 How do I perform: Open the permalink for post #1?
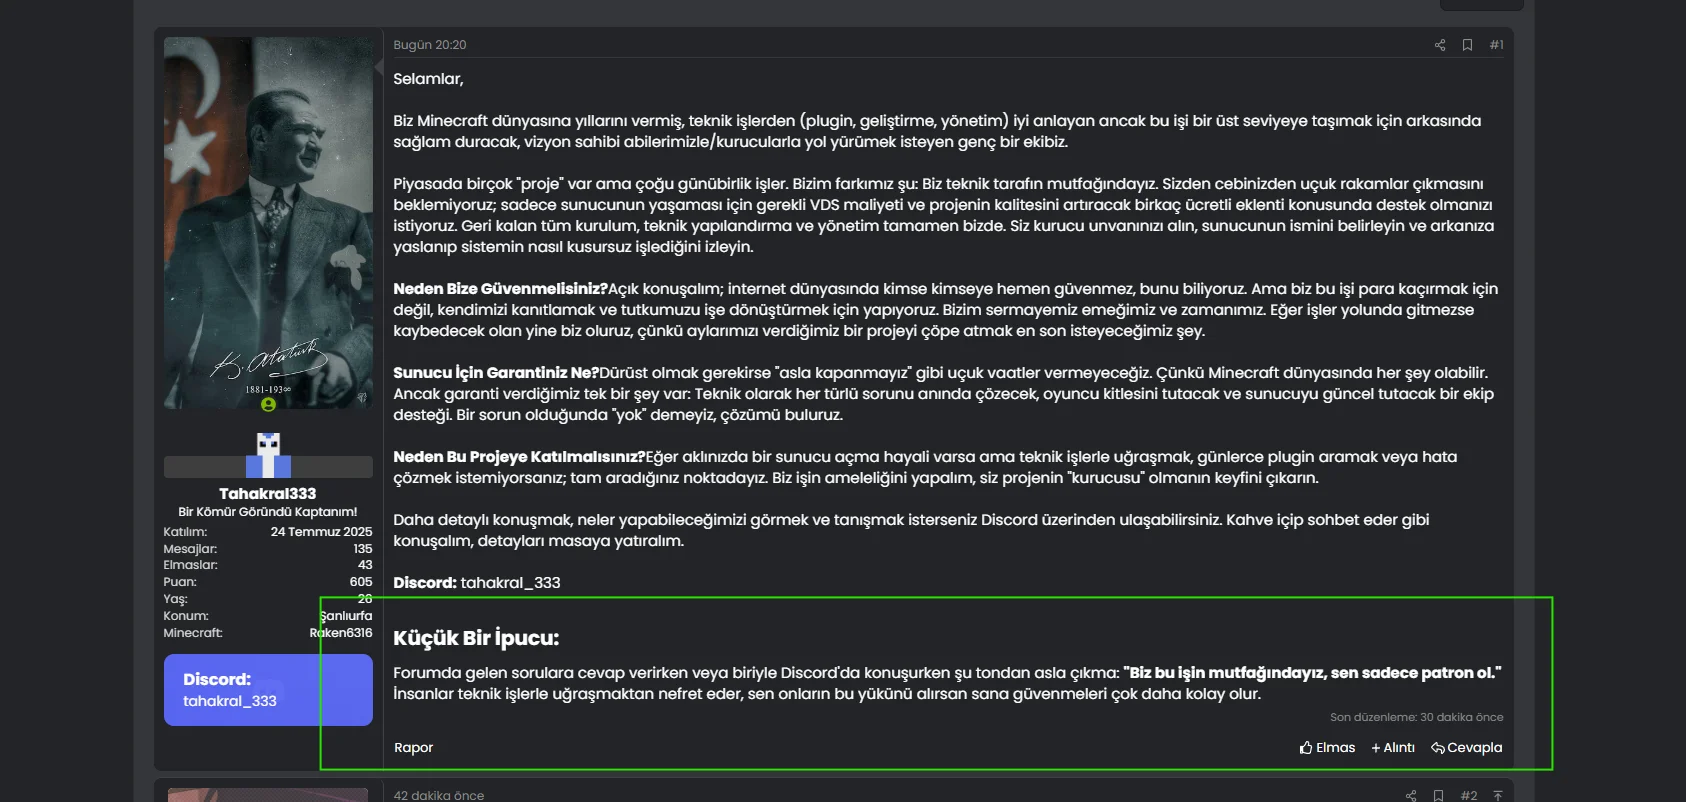1496,45
